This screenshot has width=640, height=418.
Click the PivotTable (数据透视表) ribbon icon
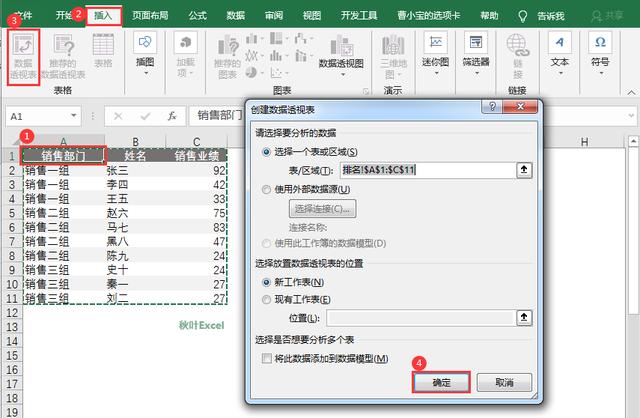tap(23, 57)
